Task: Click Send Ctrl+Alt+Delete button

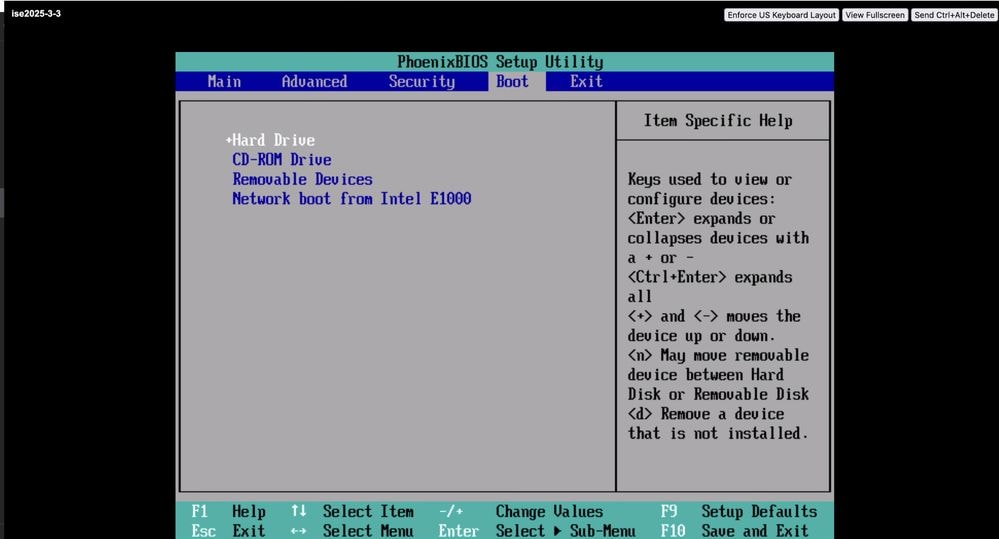Action: (954, 15)
